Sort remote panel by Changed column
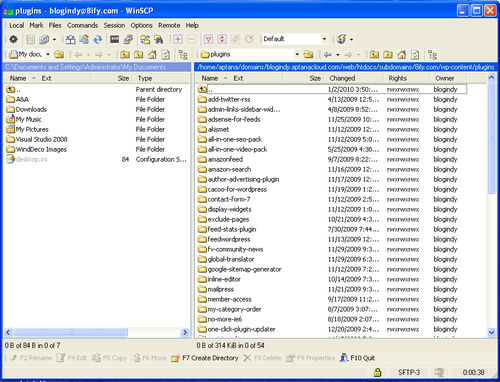The height and width of the screenshot is (382, 500). click(x=354, y=78)
